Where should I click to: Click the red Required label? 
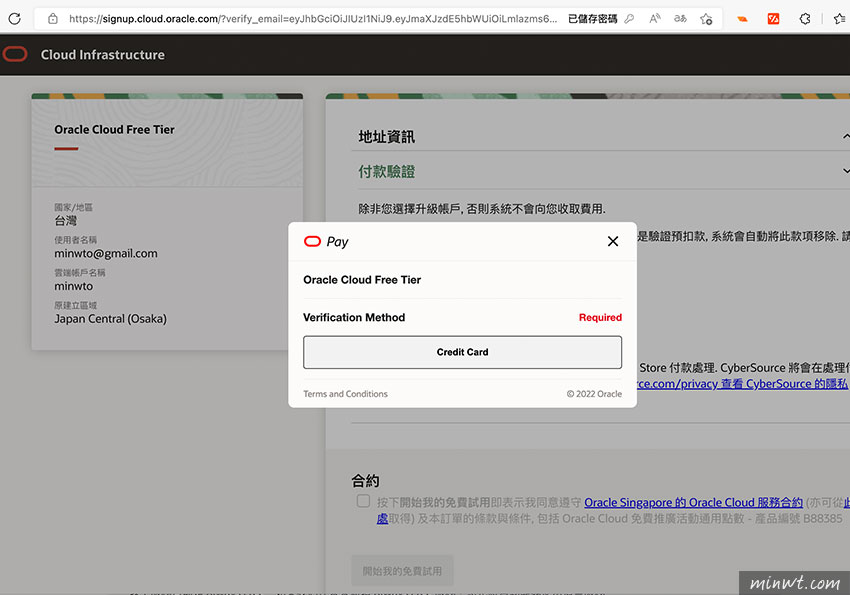[600, 318]
